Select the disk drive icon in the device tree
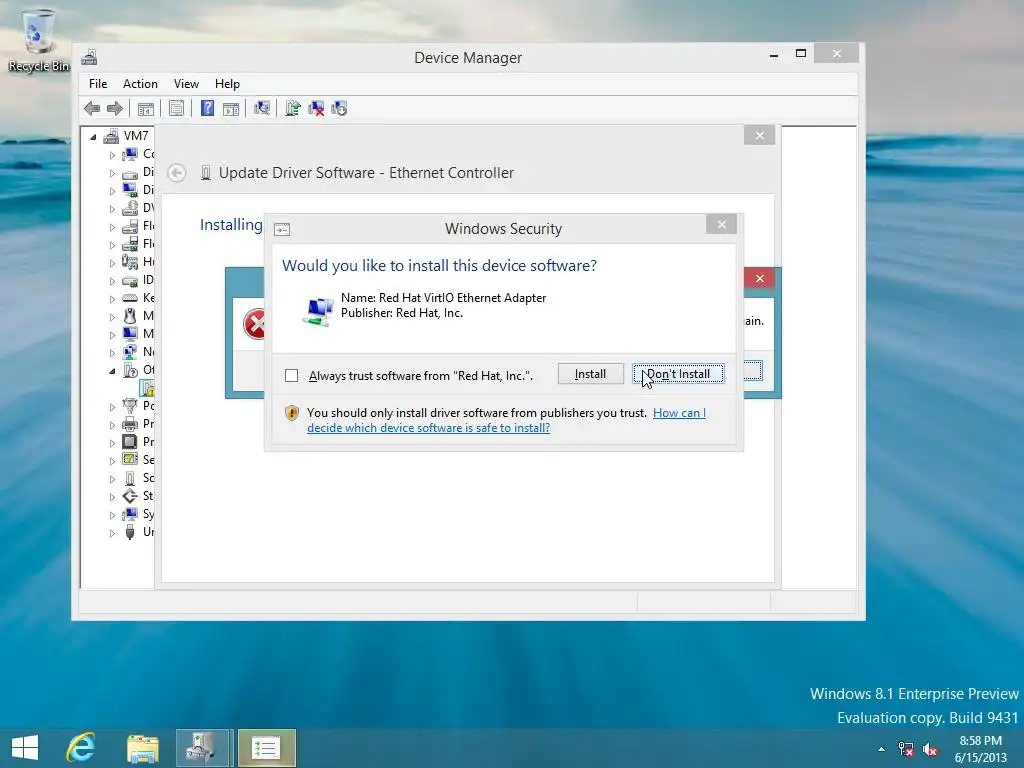1024x768 pixels. pos(130,172)
